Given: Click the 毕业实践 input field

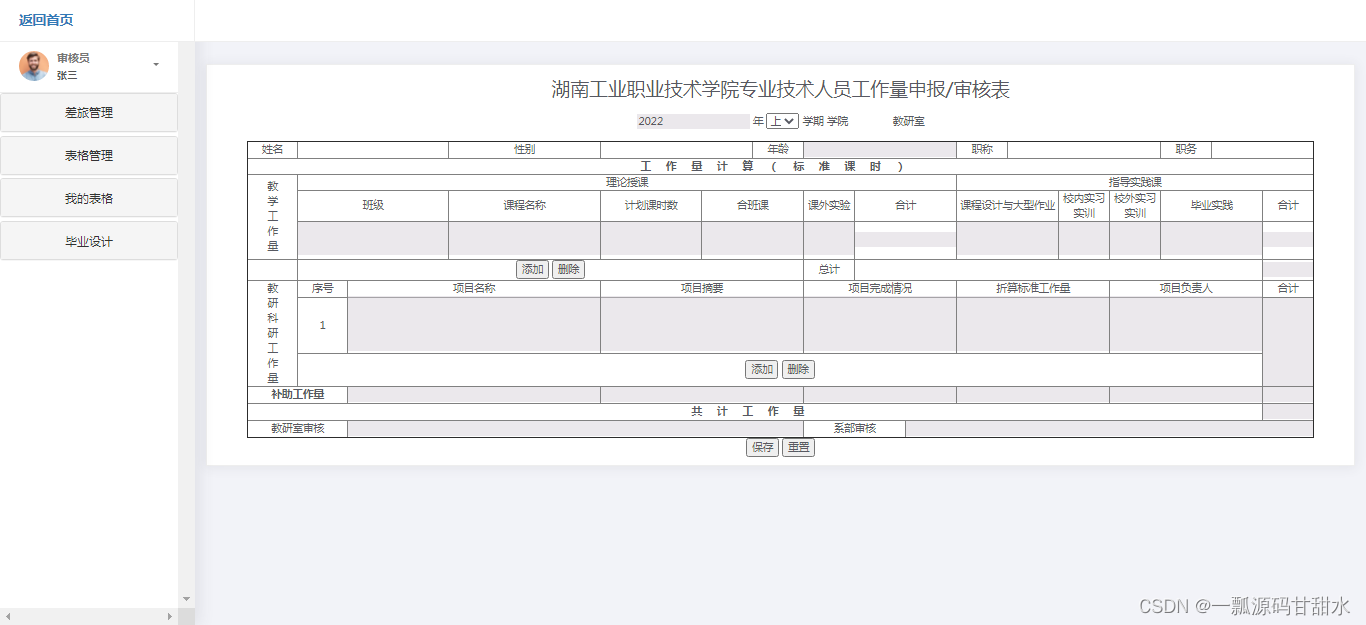Looking at the screenshot, I should tap(1211, 240).
